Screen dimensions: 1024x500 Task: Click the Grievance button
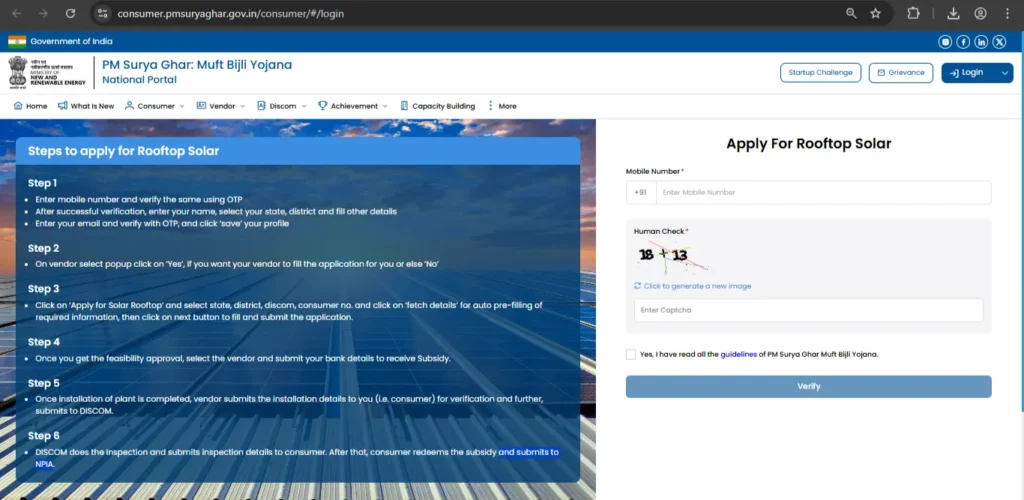[x=900, y=73]
